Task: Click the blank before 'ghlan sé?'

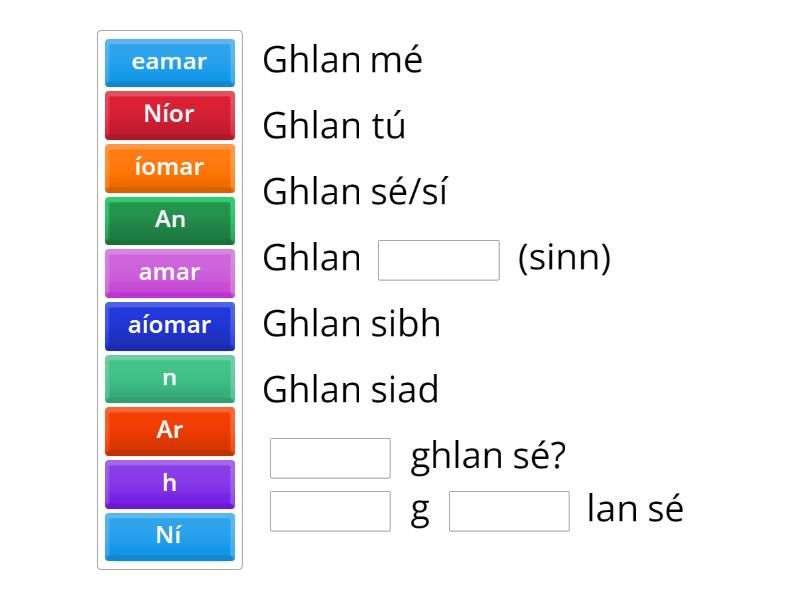Action: point(329,458)
